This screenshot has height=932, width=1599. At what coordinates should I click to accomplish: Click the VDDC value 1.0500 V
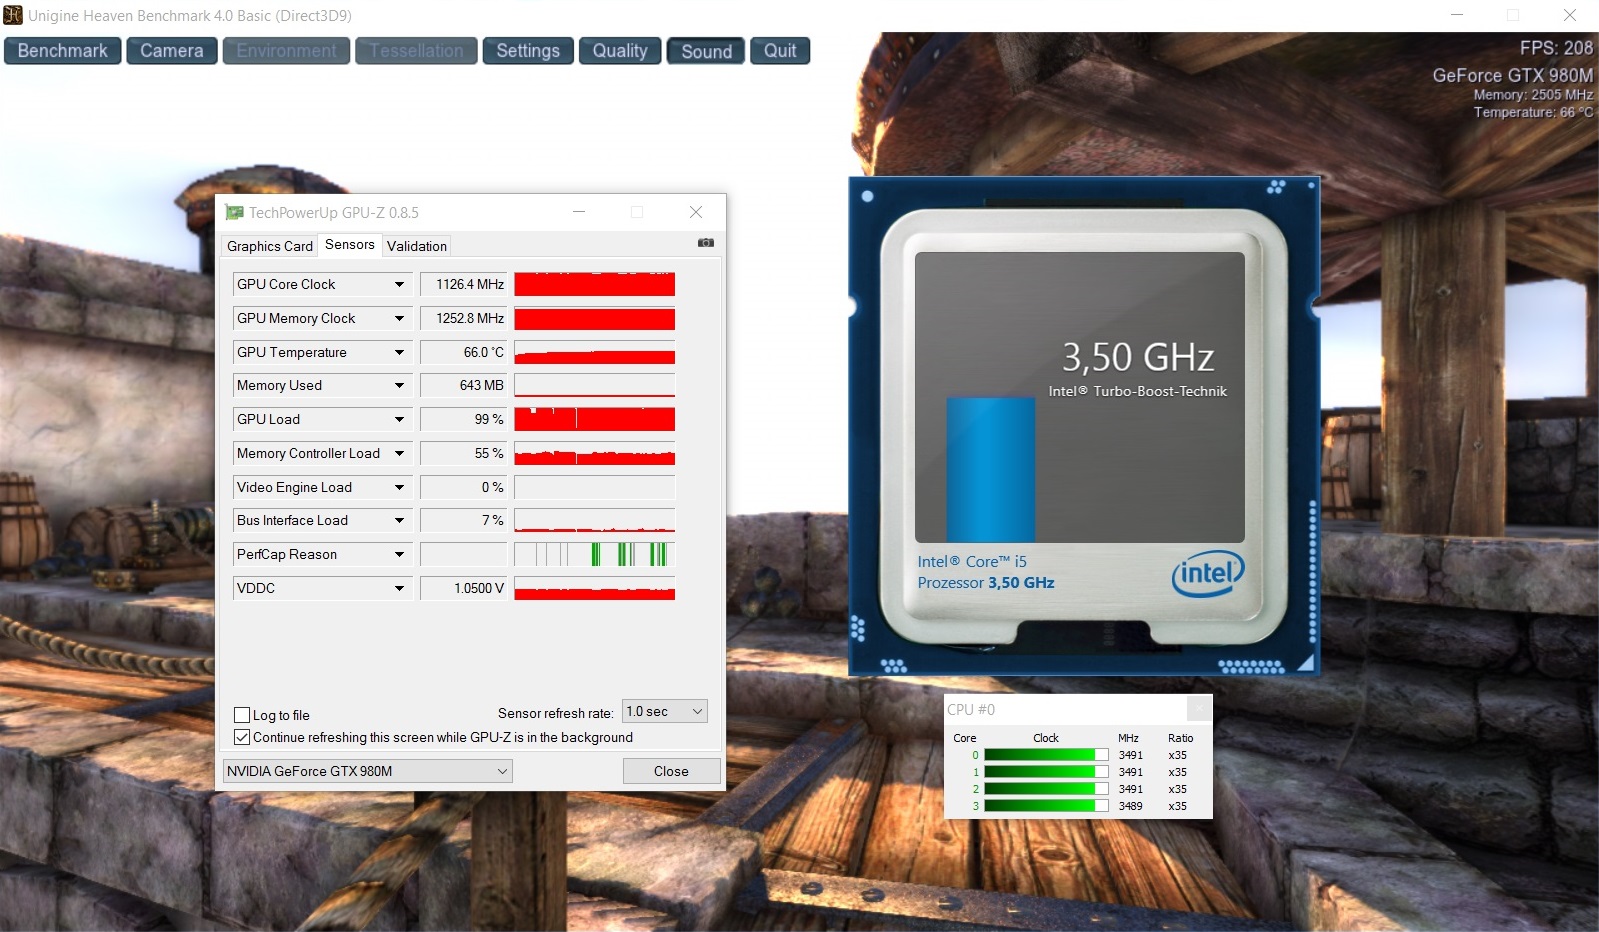[x=464, y=589]
